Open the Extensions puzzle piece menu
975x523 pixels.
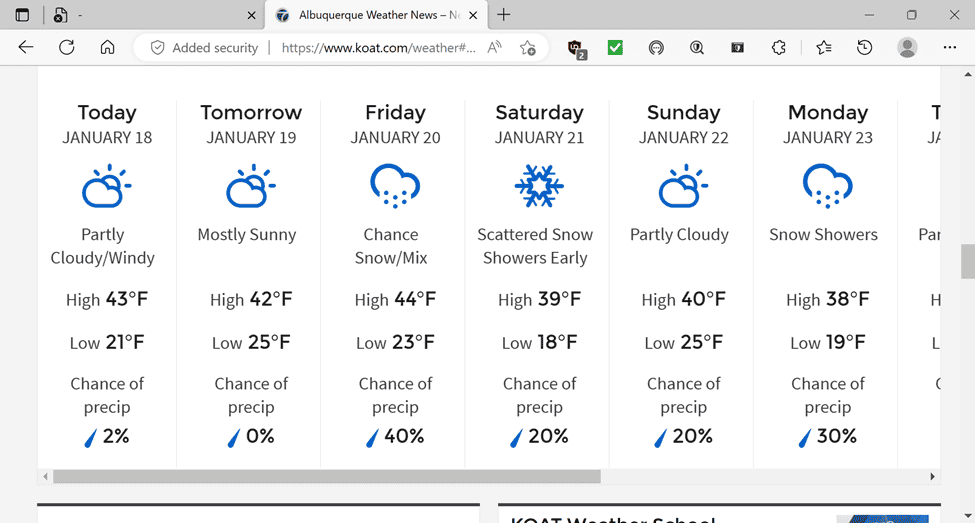pos(779,47)
